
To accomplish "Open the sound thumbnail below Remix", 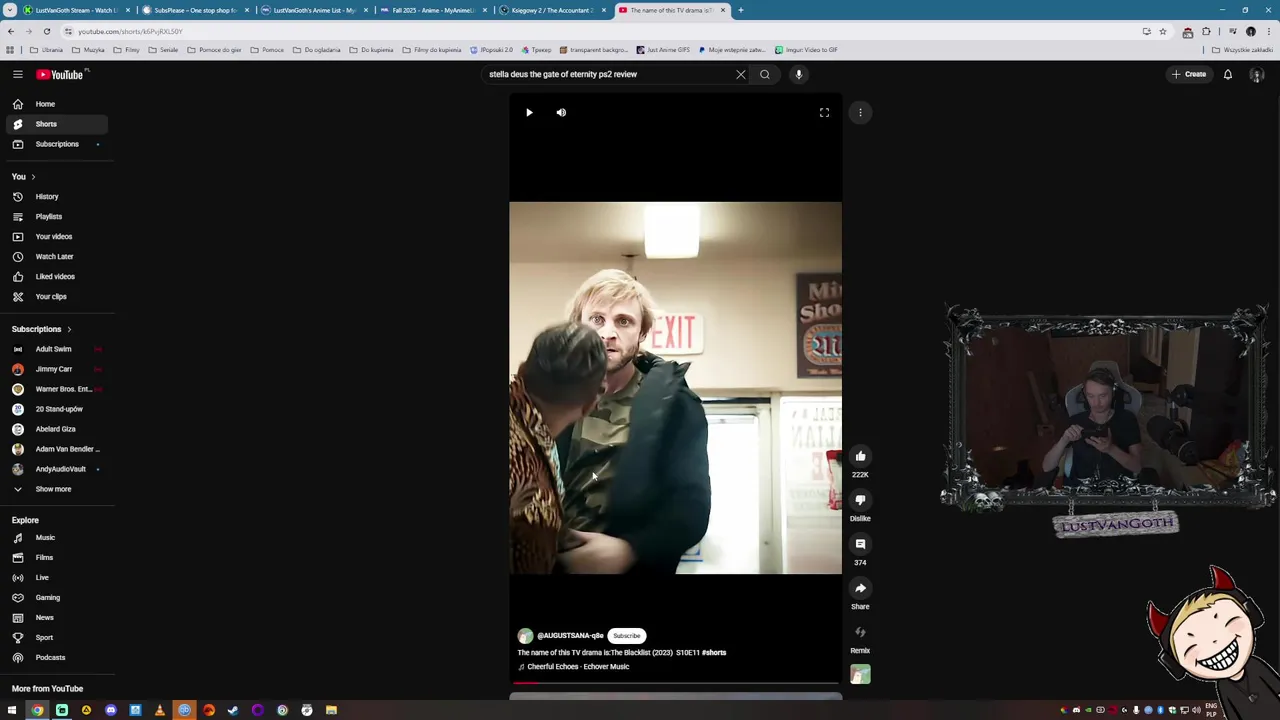I will coord(860,675).
